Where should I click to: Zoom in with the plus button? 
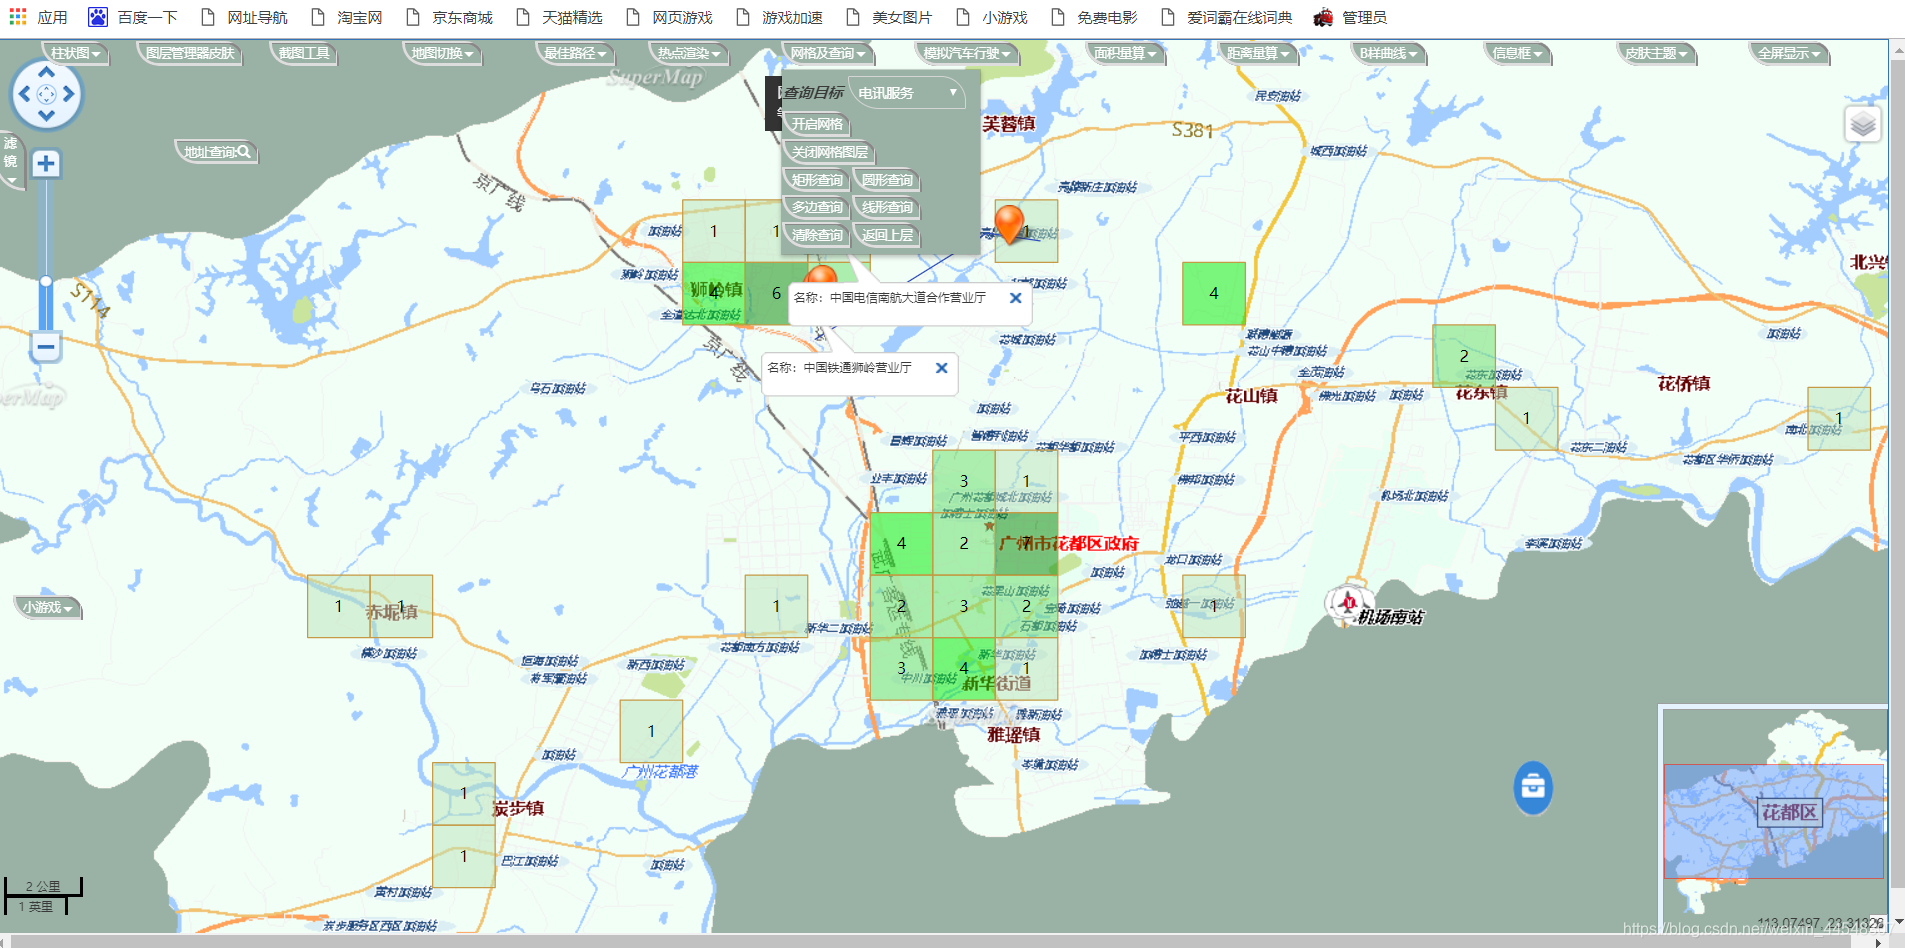[45, 164]
